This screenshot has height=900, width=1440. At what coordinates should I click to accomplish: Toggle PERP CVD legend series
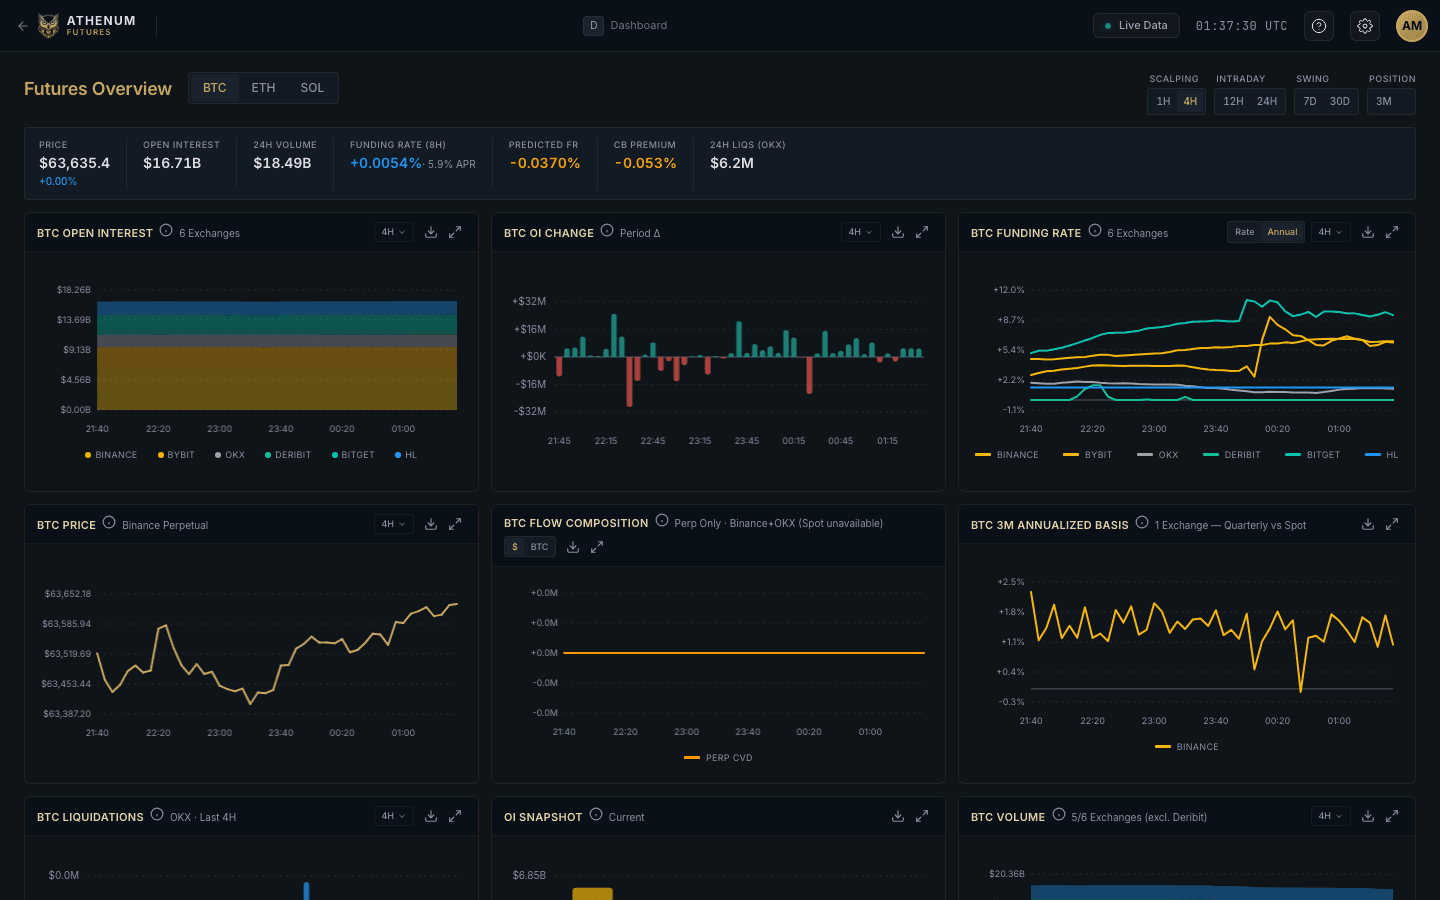718,758
